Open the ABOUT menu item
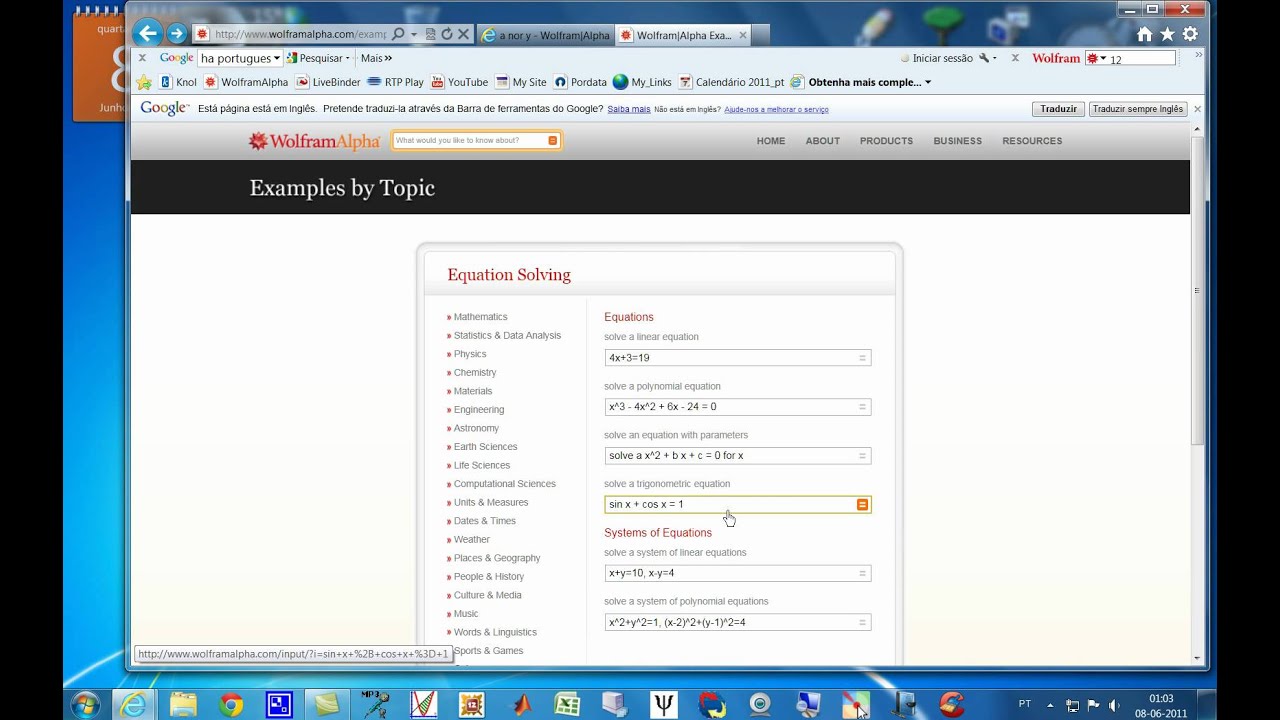1280x720 pixels. (823, 141)
